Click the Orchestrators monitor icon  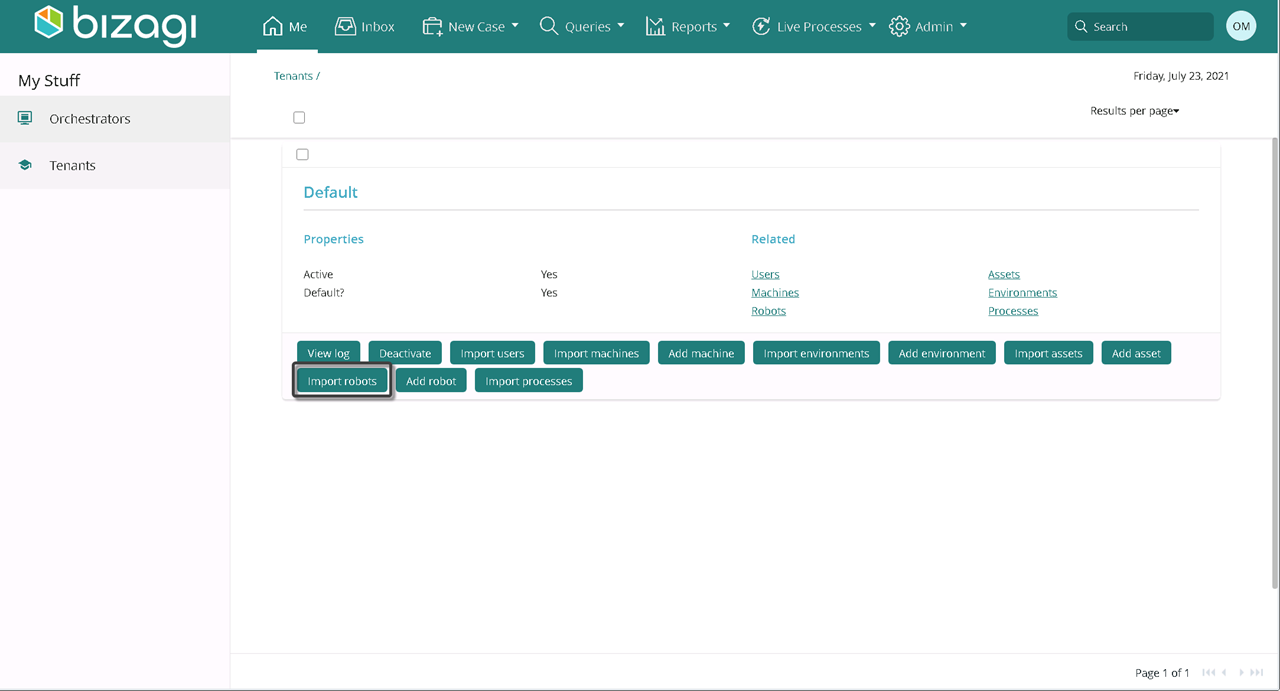tap(25, 118)
